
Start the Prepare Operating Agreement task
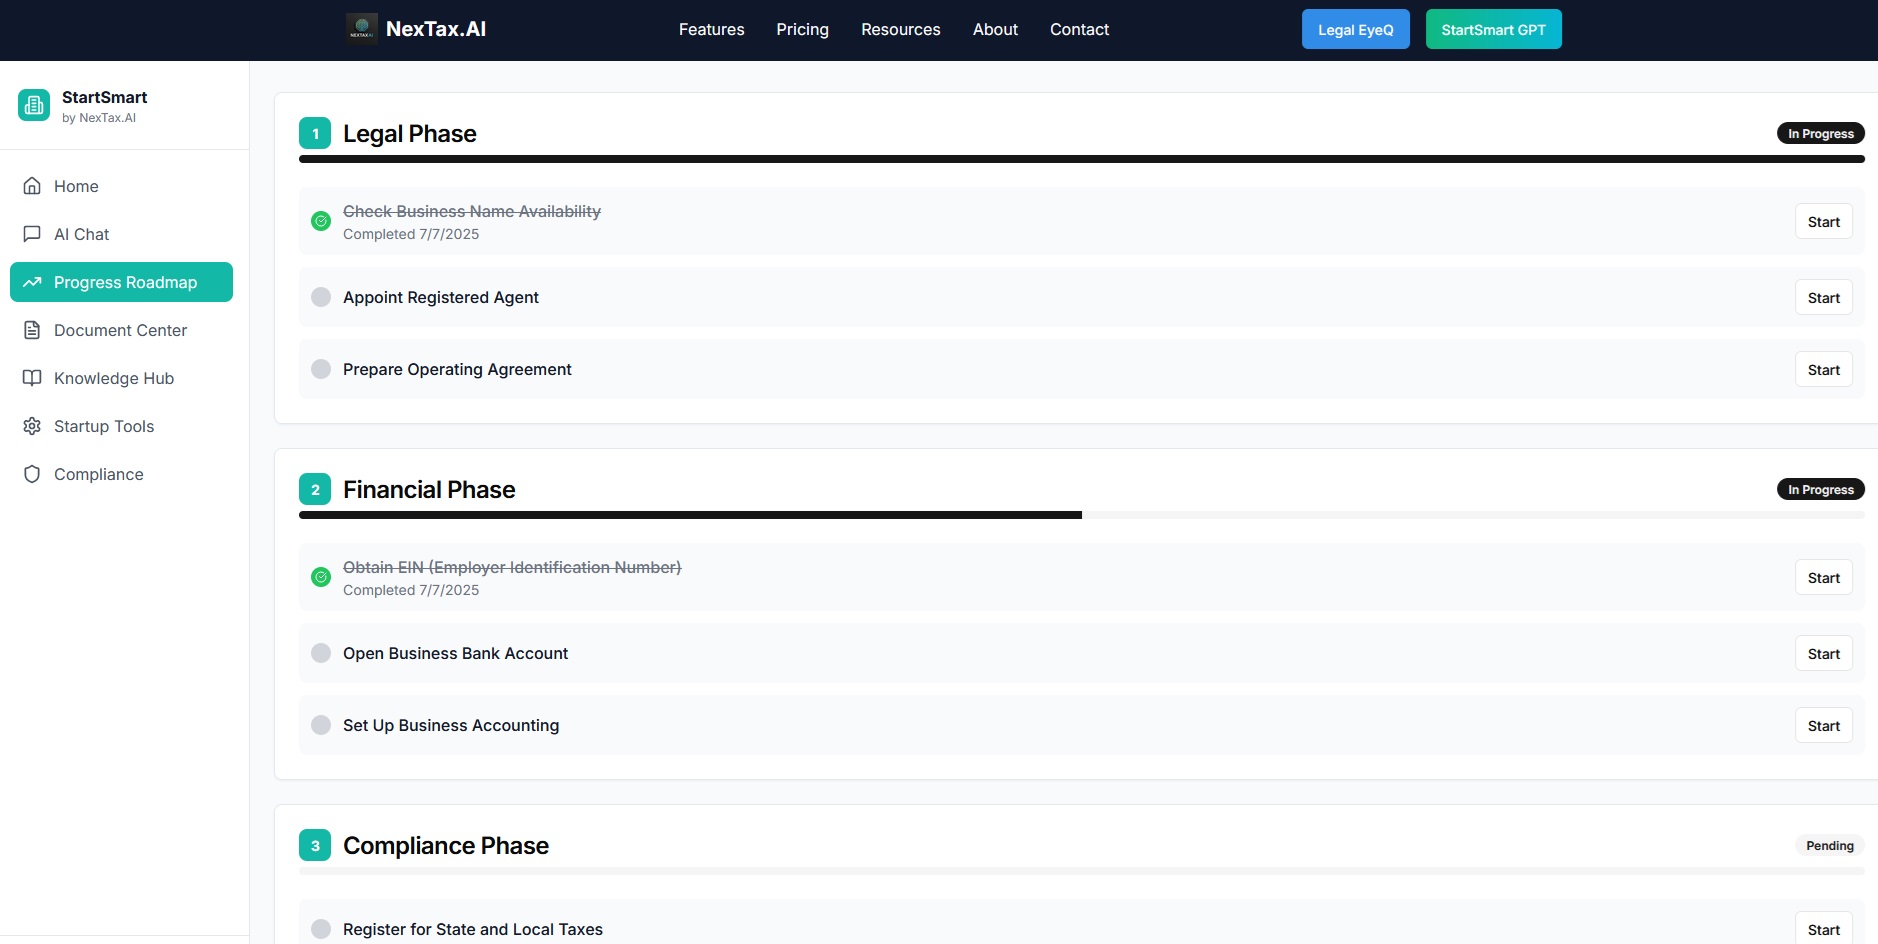1823,369
